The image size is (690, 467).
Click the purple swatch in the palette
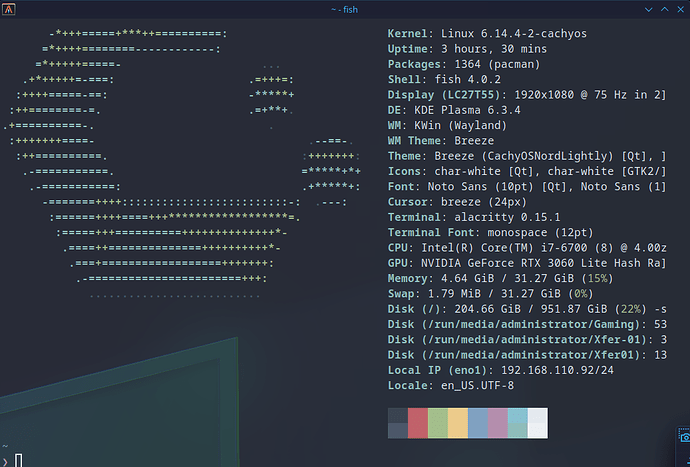(498, 423)
